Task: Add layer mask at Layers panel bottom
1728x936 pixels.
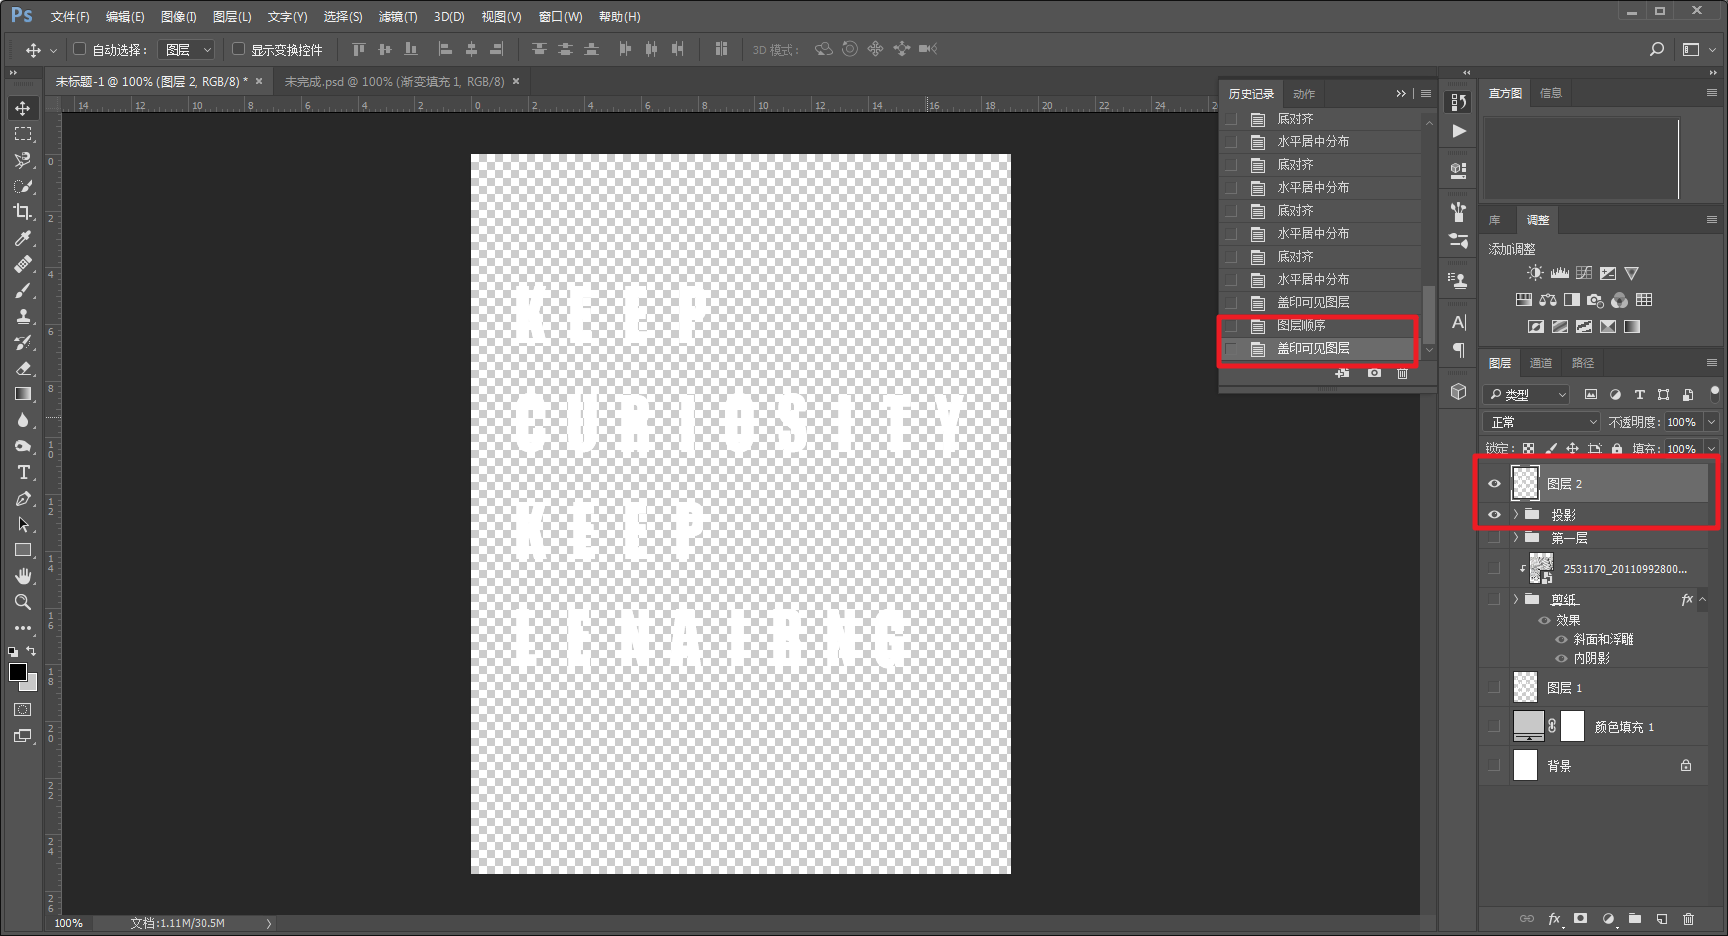Action: [x=1580, y=918]
